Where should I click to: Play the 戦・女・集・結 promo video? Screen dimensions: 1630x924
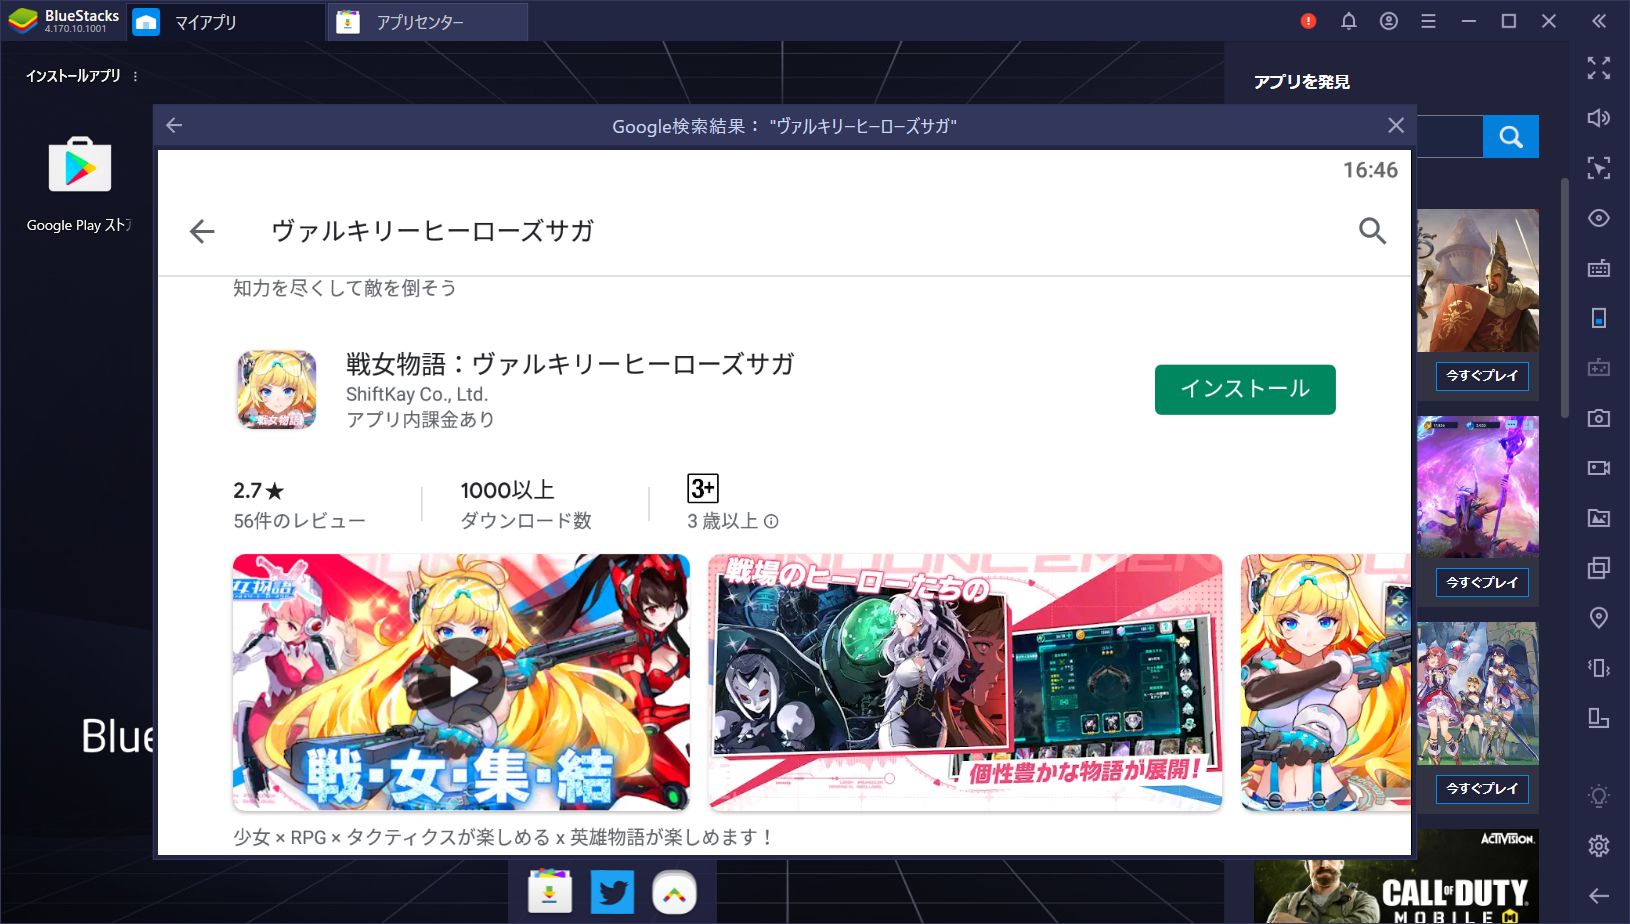coord(461,682)
